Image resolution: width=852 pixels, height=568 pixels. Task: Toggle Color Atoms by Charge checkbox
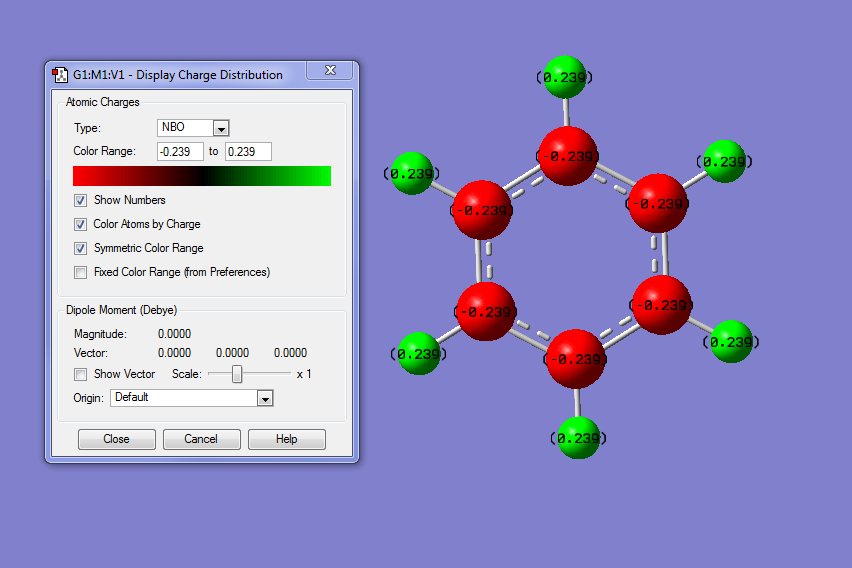pyautogui.click(x=80, y=224)
